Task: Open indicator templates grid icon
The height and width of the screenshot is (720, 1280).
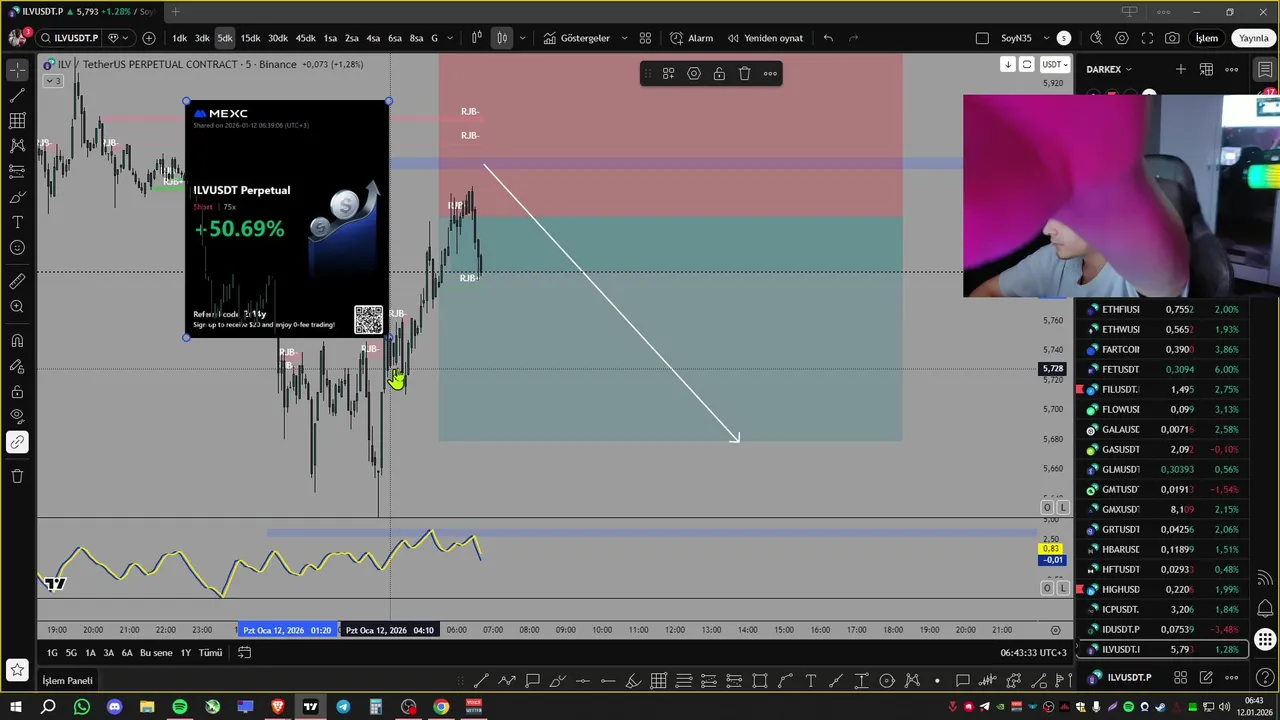Action: 645,38
